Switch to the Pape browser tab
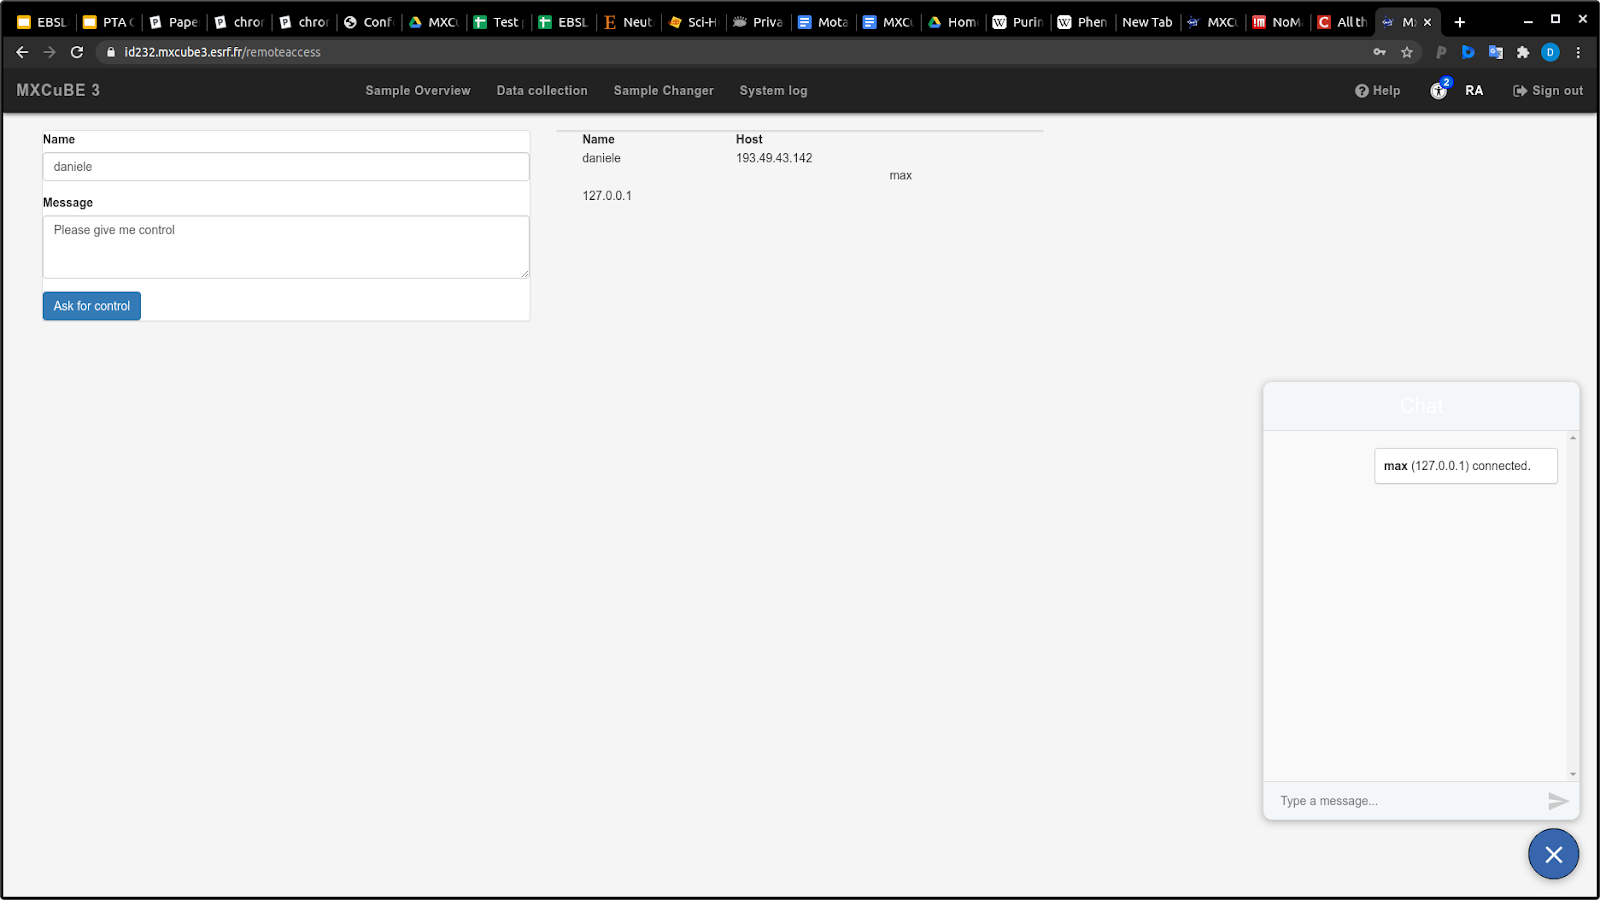Image resolution: width=1600 pixels, height=900 pixels. [175, 22]
